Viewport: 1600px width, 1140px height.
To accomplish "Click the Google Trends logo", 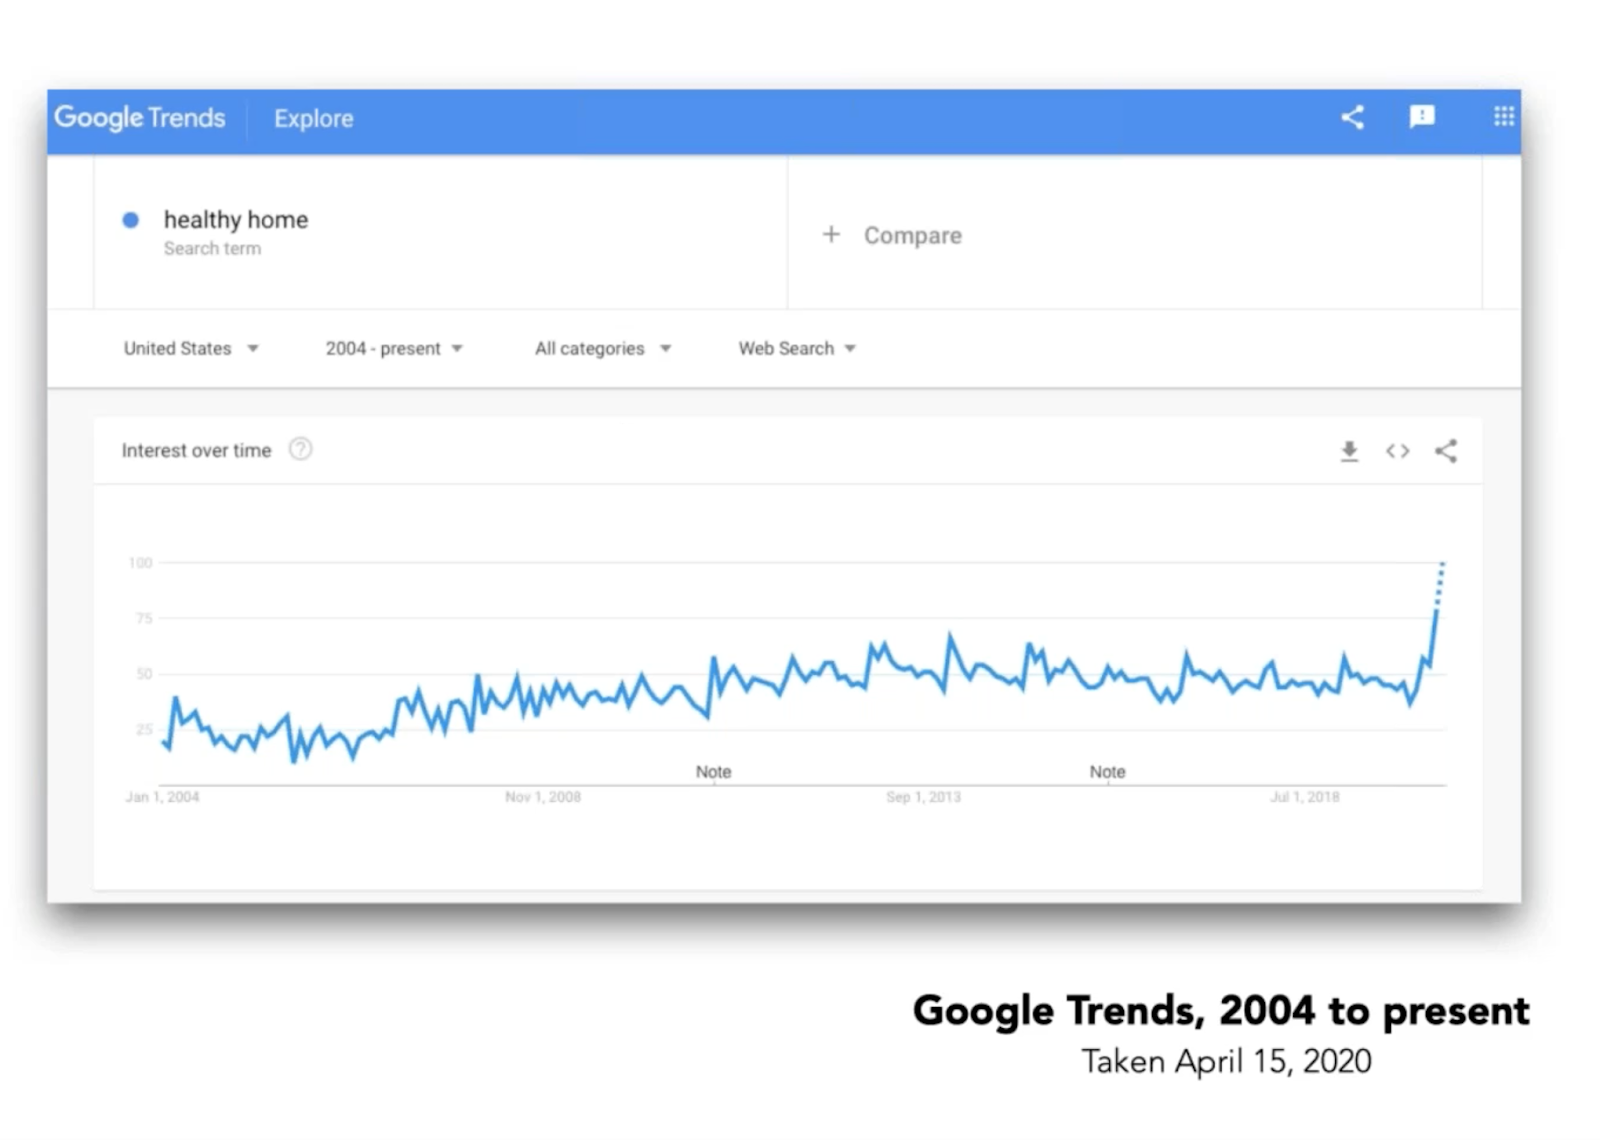I will click(140, 118).
